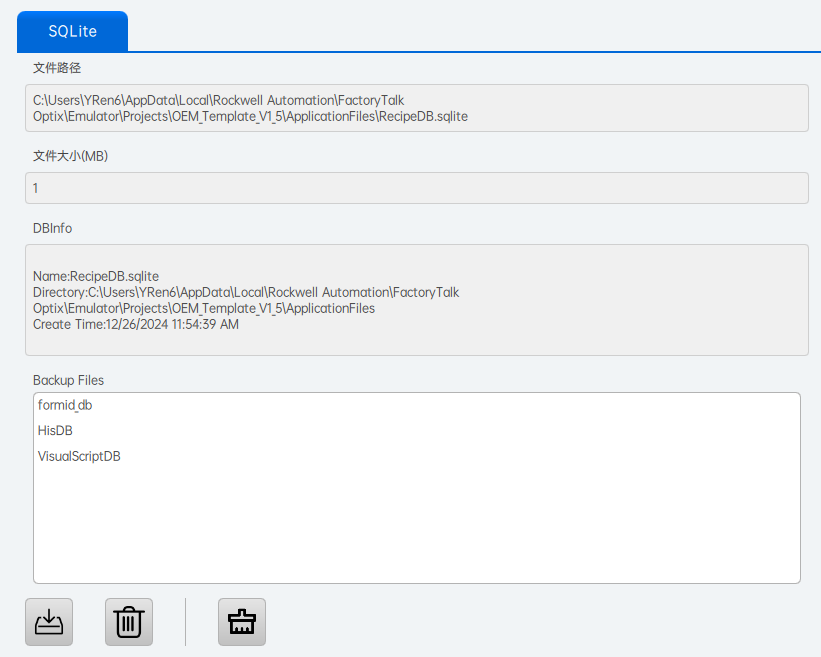Viewport: 821px width, 657px height.
Task: Click the file size field showing 1
Action: point(416,188)
